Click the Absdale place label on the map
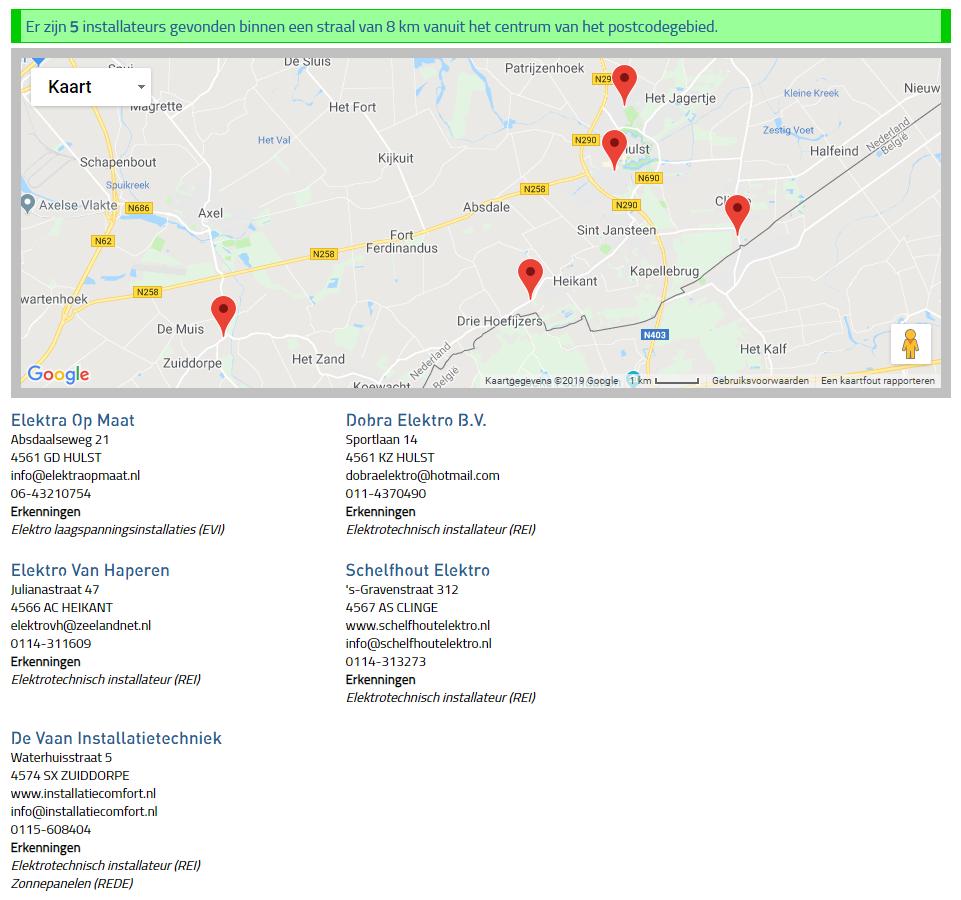 (487, 207)
